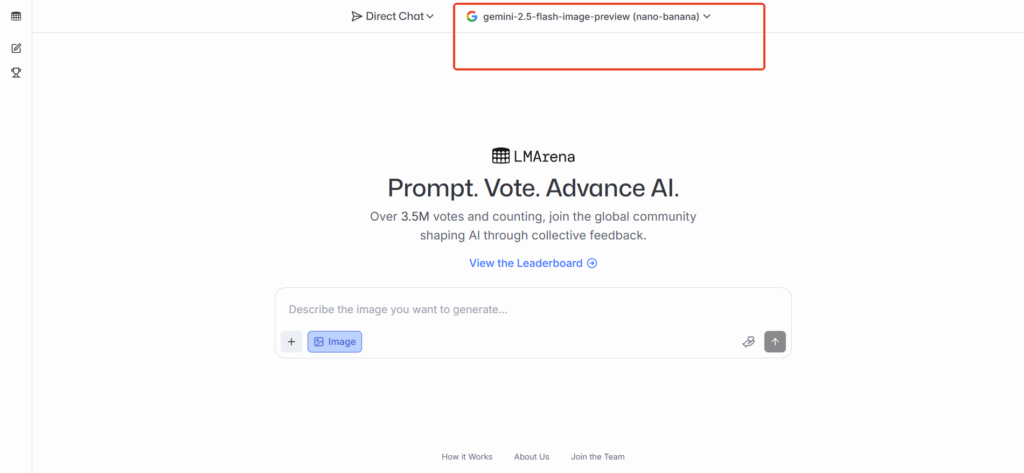Click the plus attach button in prompt box
1024x473 pixels.
click(x=291, y=342)
